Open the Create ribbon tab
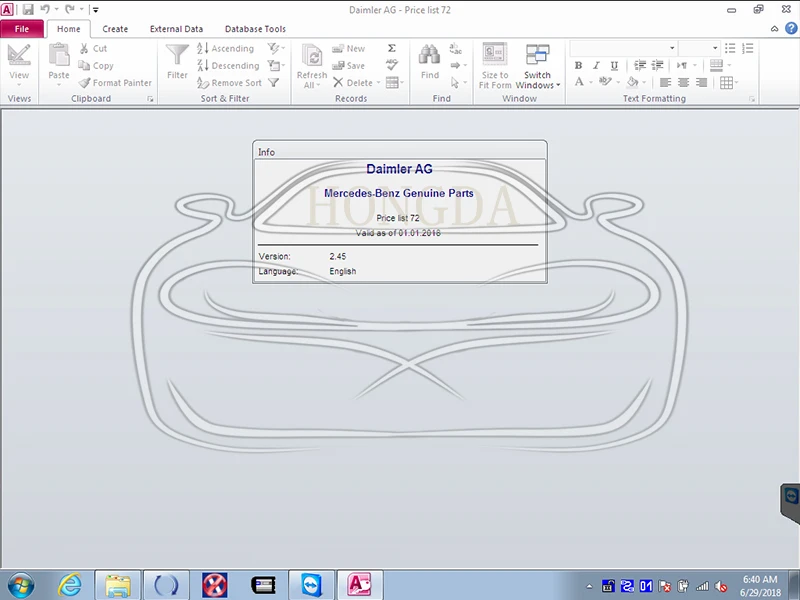This screenshot has width=800, height=600. click(x=115, y=29)
